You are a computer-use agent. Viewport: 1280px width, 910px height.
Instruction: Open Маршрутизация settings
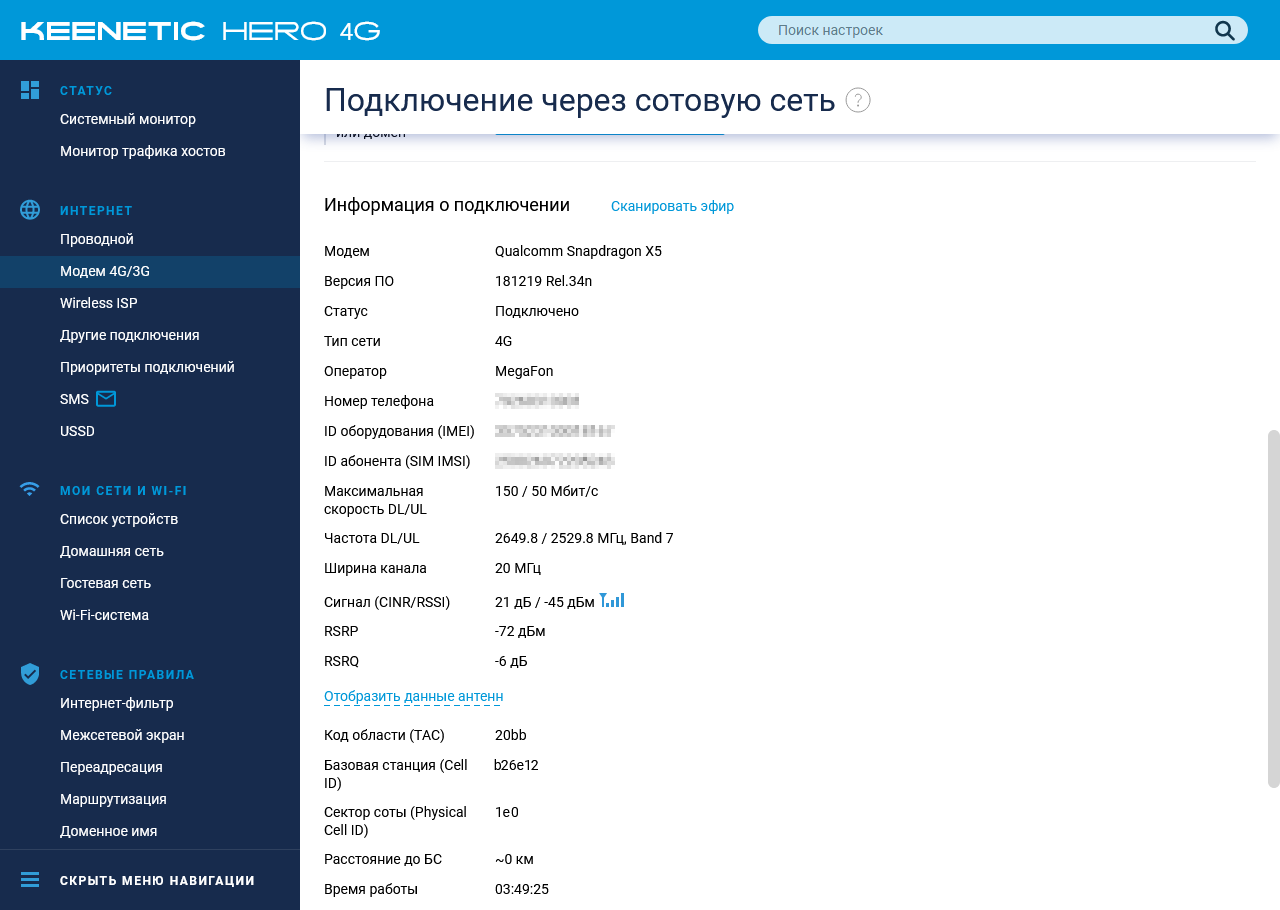point(113,799)
